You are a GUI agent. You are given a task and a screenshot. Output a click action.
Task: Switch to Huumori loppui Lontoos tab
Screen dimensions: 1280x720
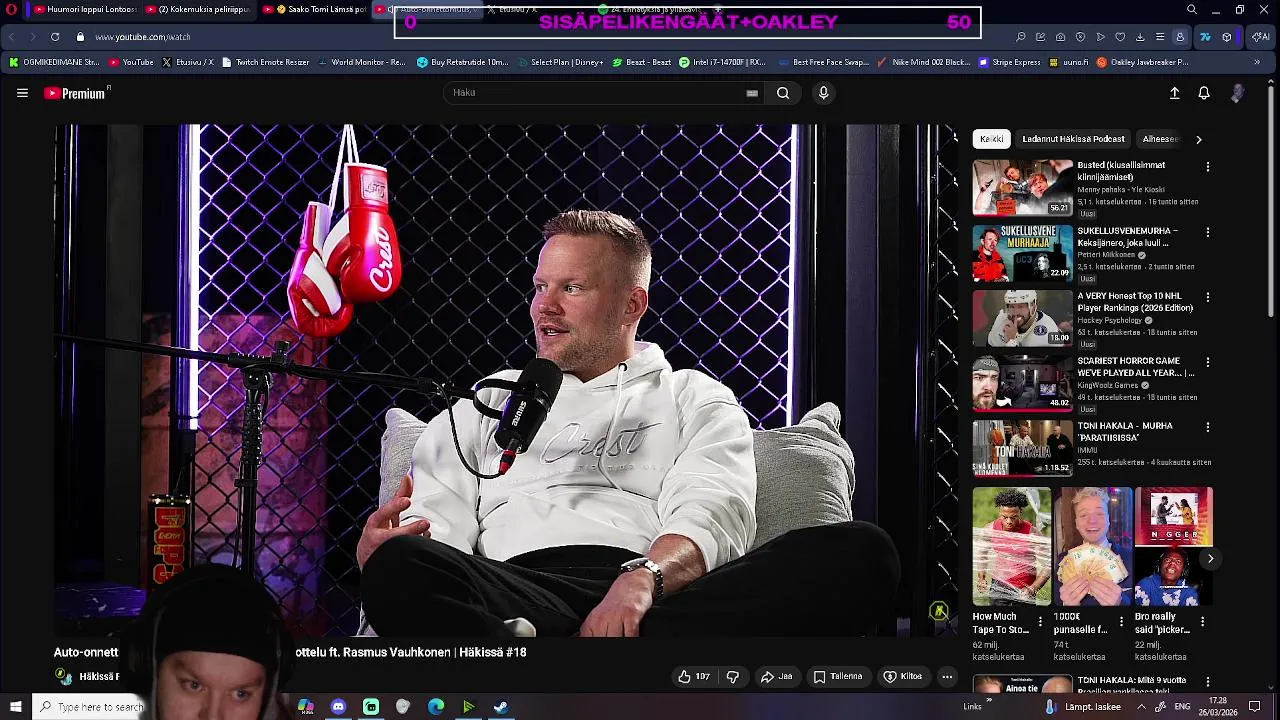[85, 10]
